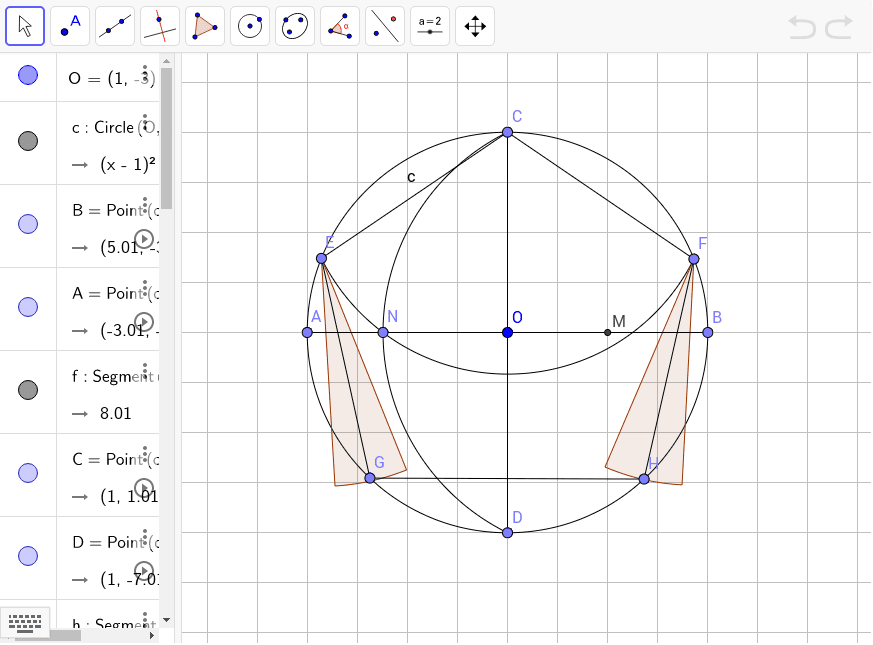This screenshot has height=645, width=873.
Task: Open more options for A row
Action: coord(145,288)
